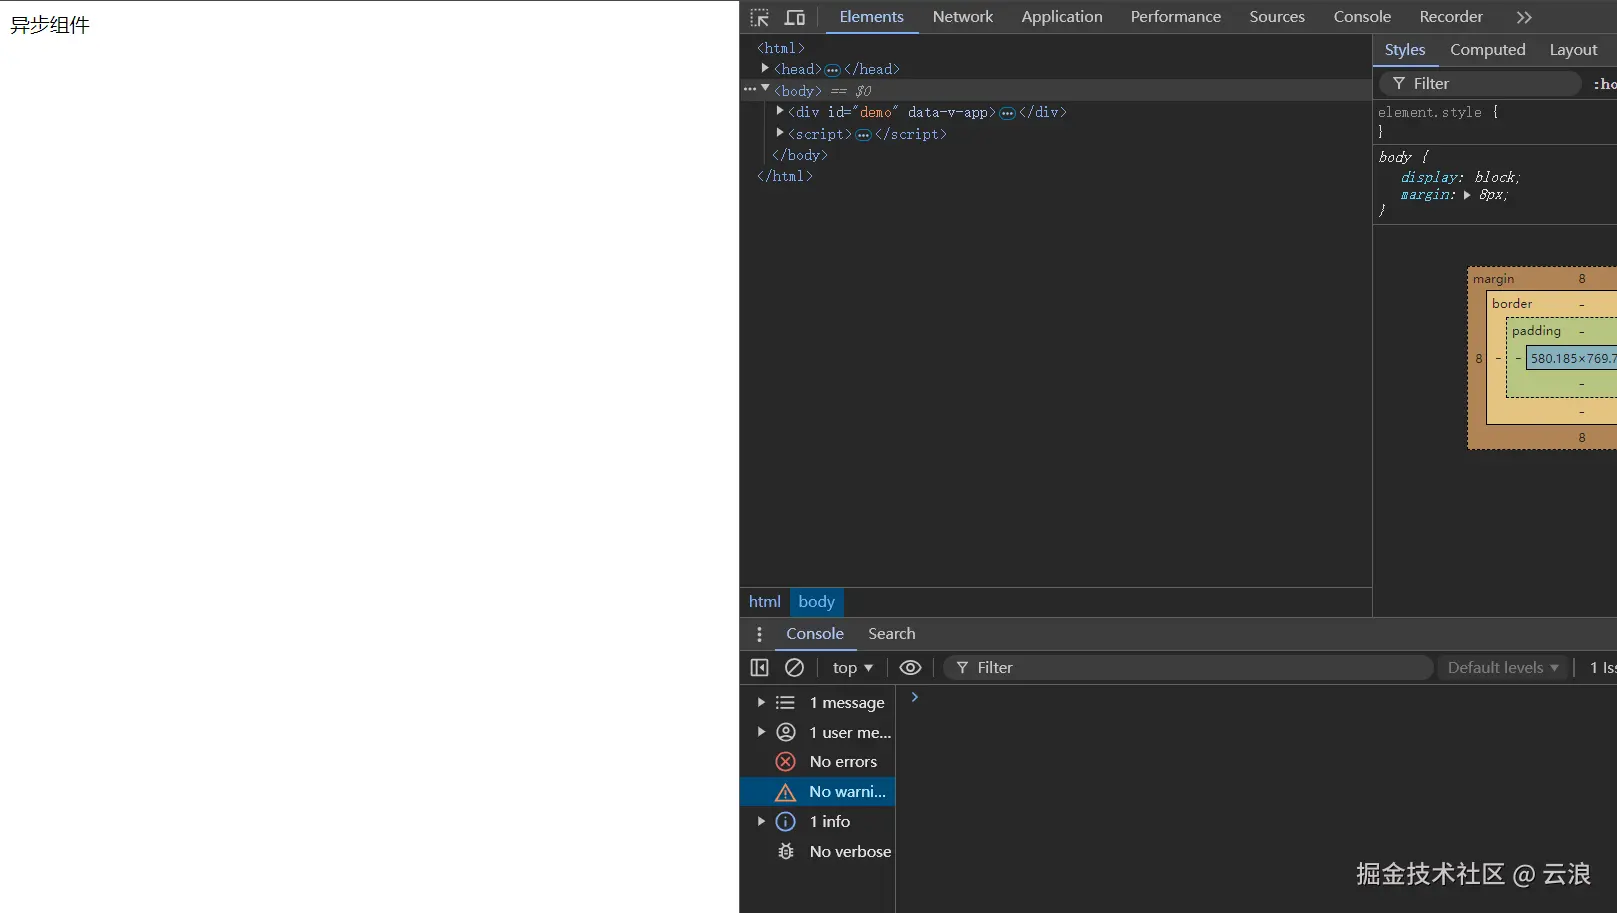Select the Styles pane tab
Viewport: 1617px width, 913px height.
[x=1405, y=50]
